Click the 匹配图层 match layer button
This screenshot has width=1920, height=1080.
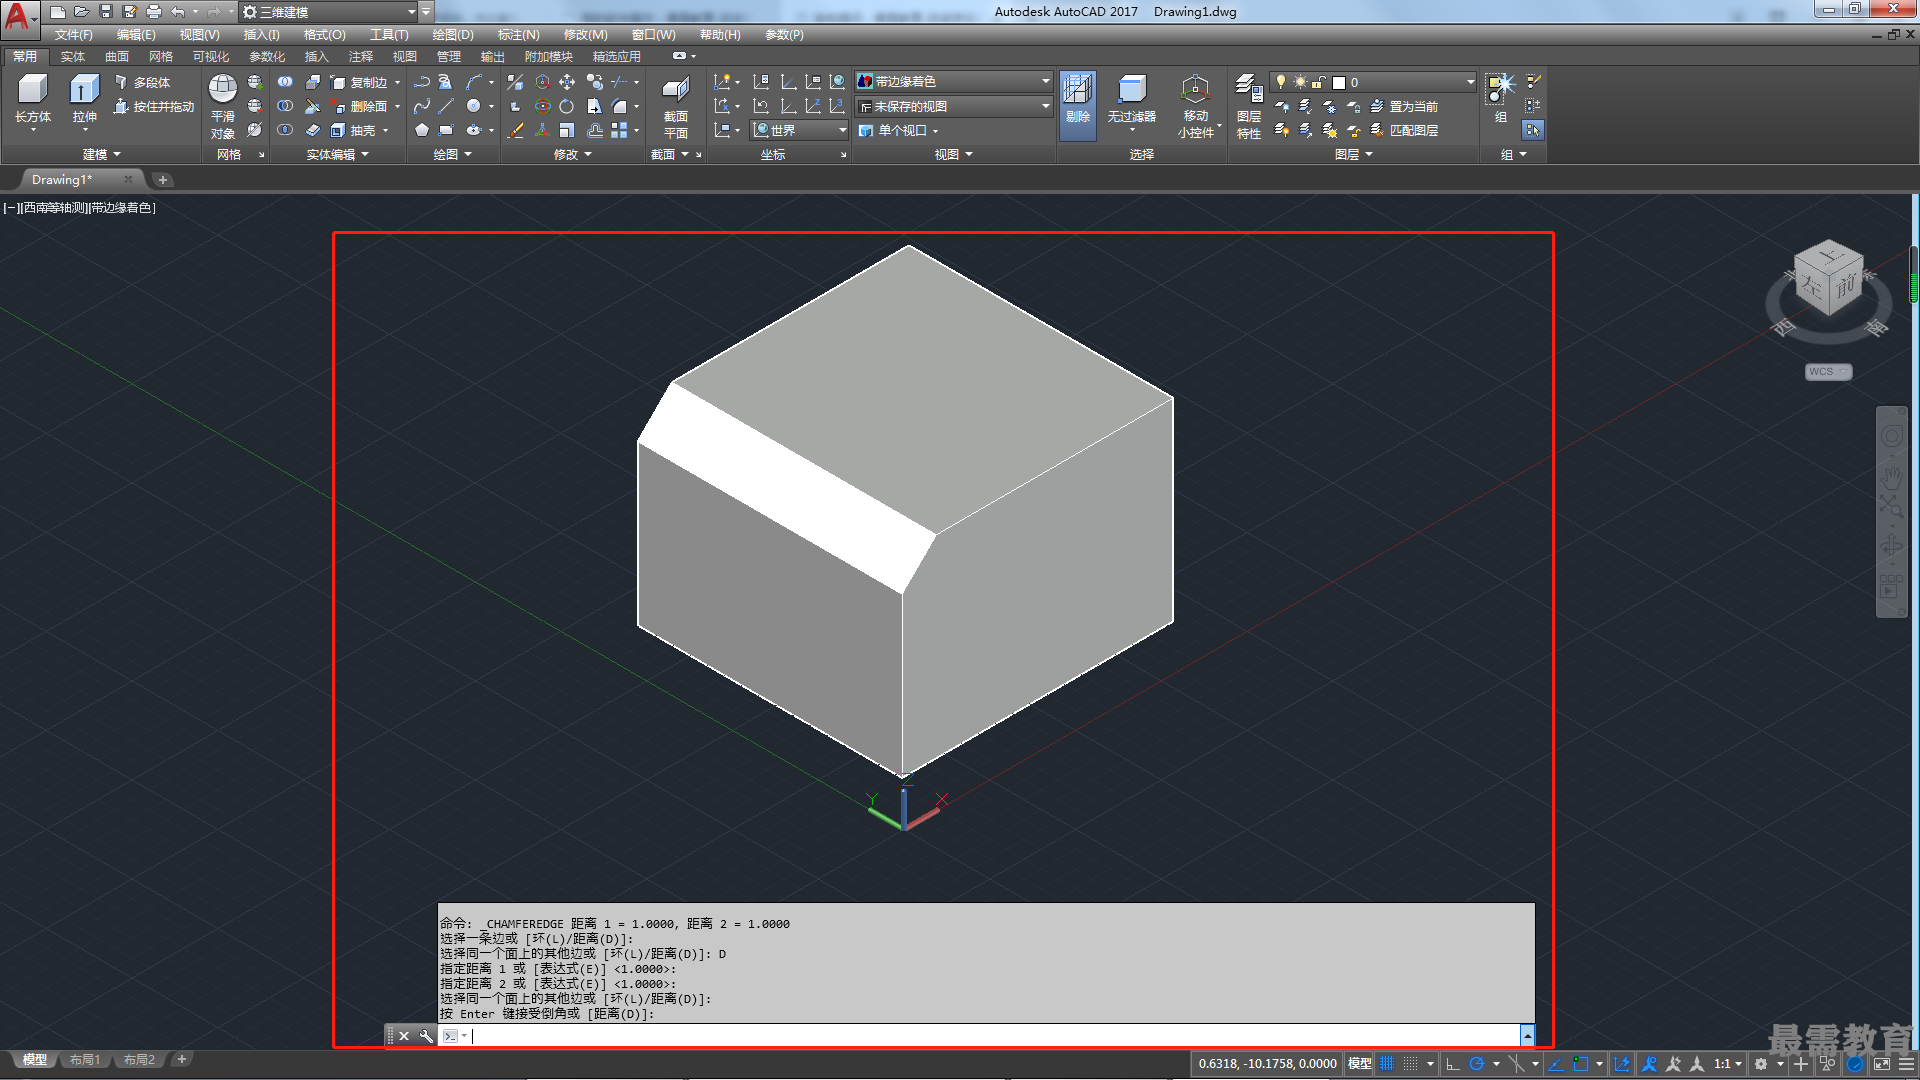1404,130
